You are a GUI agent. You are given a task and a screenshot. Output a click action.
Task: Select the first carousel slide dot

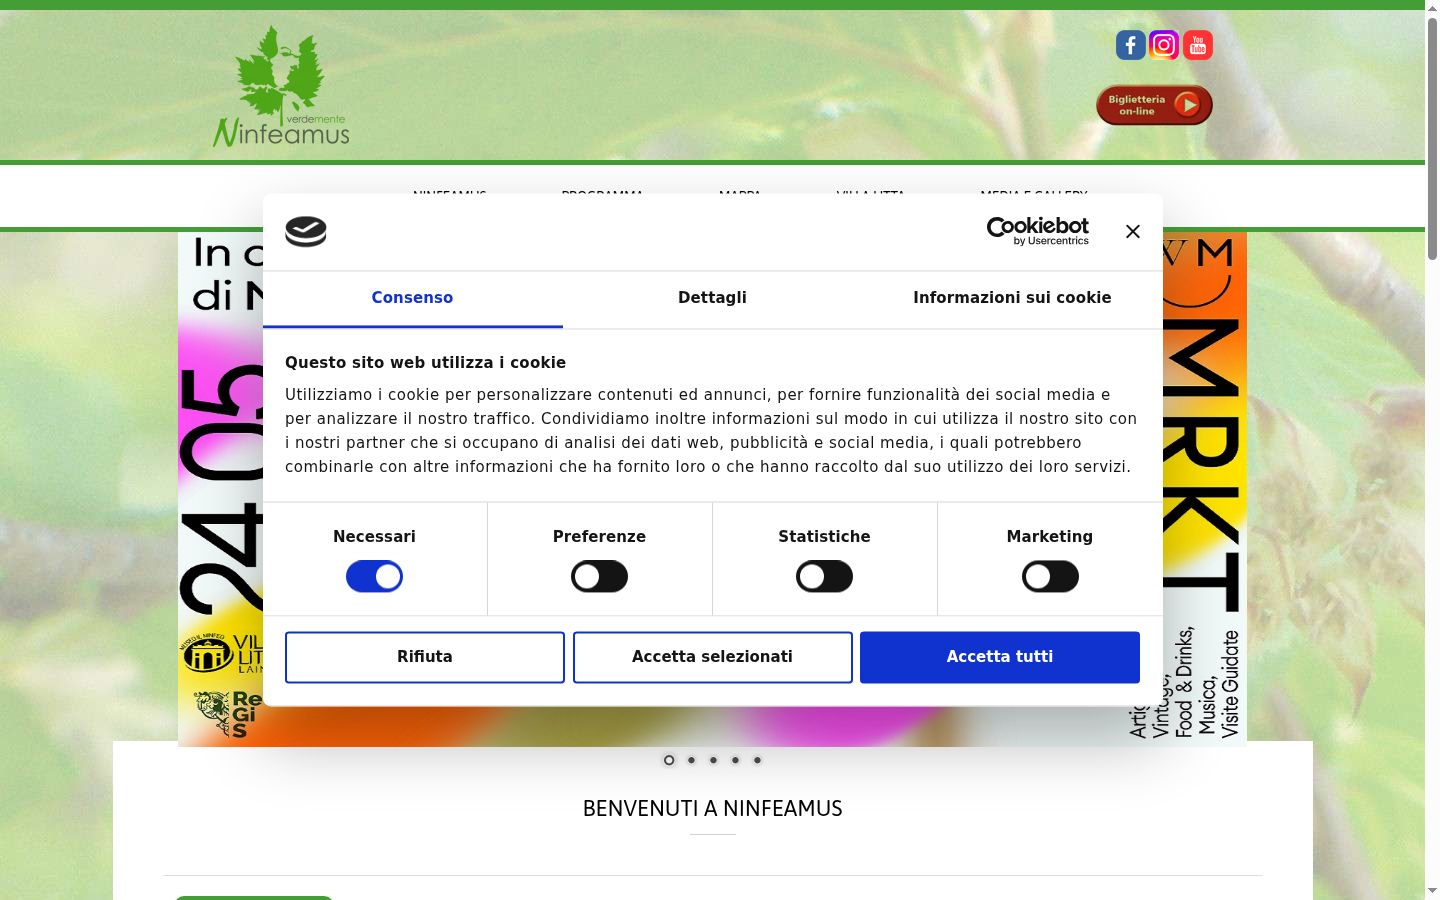(669, 760)
